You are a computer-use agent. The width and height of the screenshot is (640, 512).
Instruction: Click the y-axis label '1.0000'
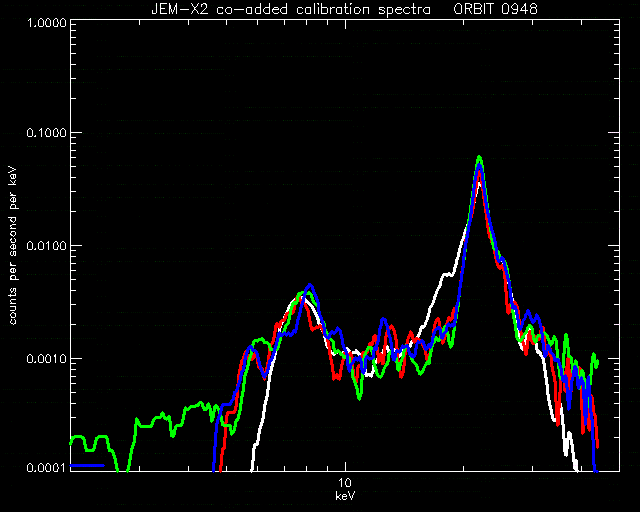47,22
